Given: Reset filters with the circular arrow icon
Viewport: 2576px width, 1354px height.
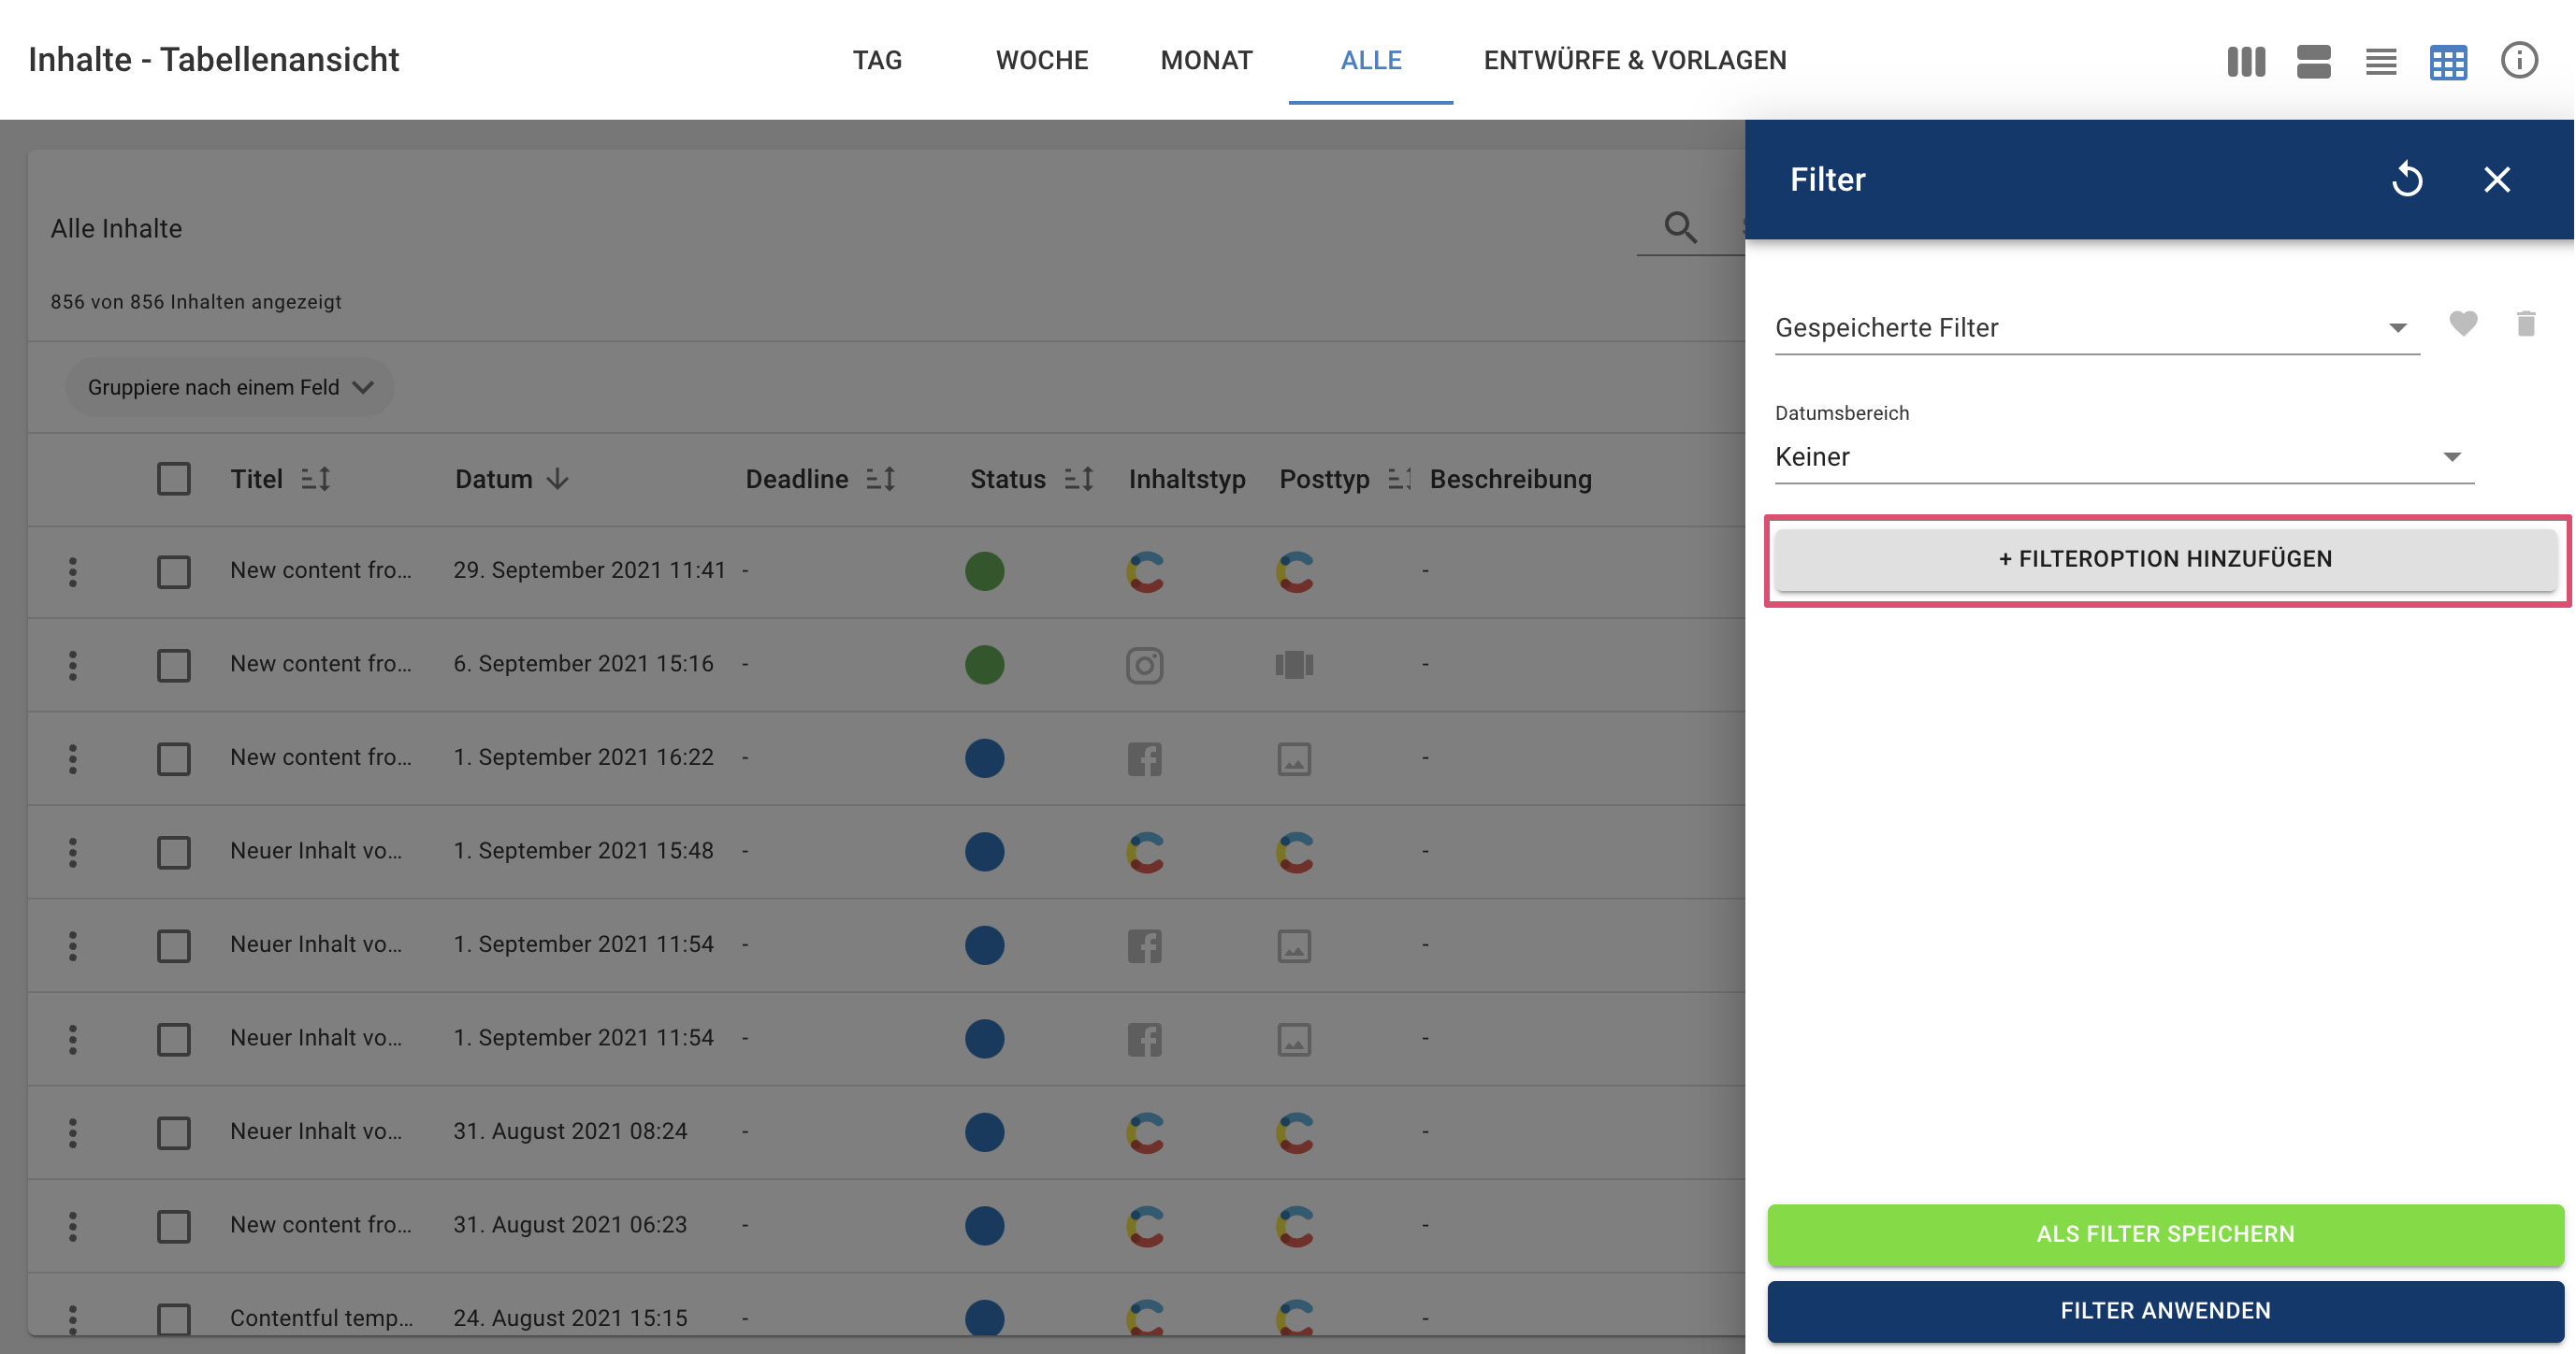Looking at the screenshot, I should point(2407,179).
